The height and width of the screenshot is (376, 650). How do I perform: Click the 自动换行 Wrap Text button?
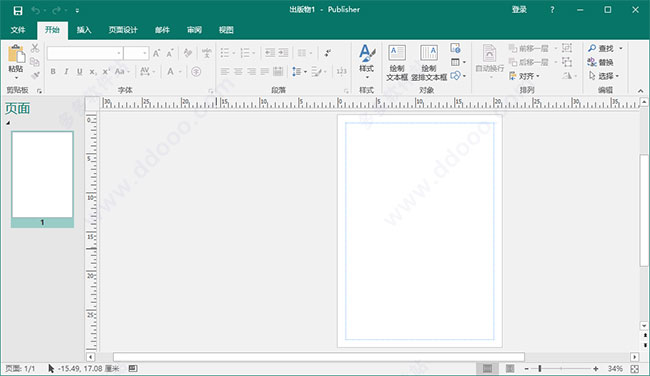pos(490,61)
